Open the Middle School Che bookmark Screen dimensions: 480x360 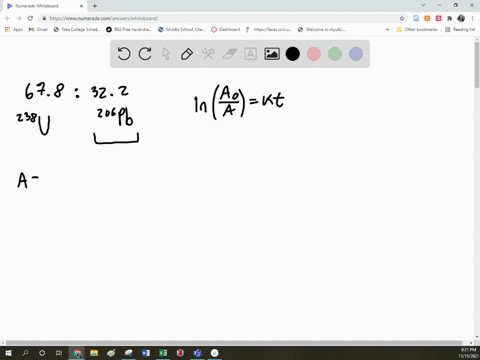click(x=182, y=29)
